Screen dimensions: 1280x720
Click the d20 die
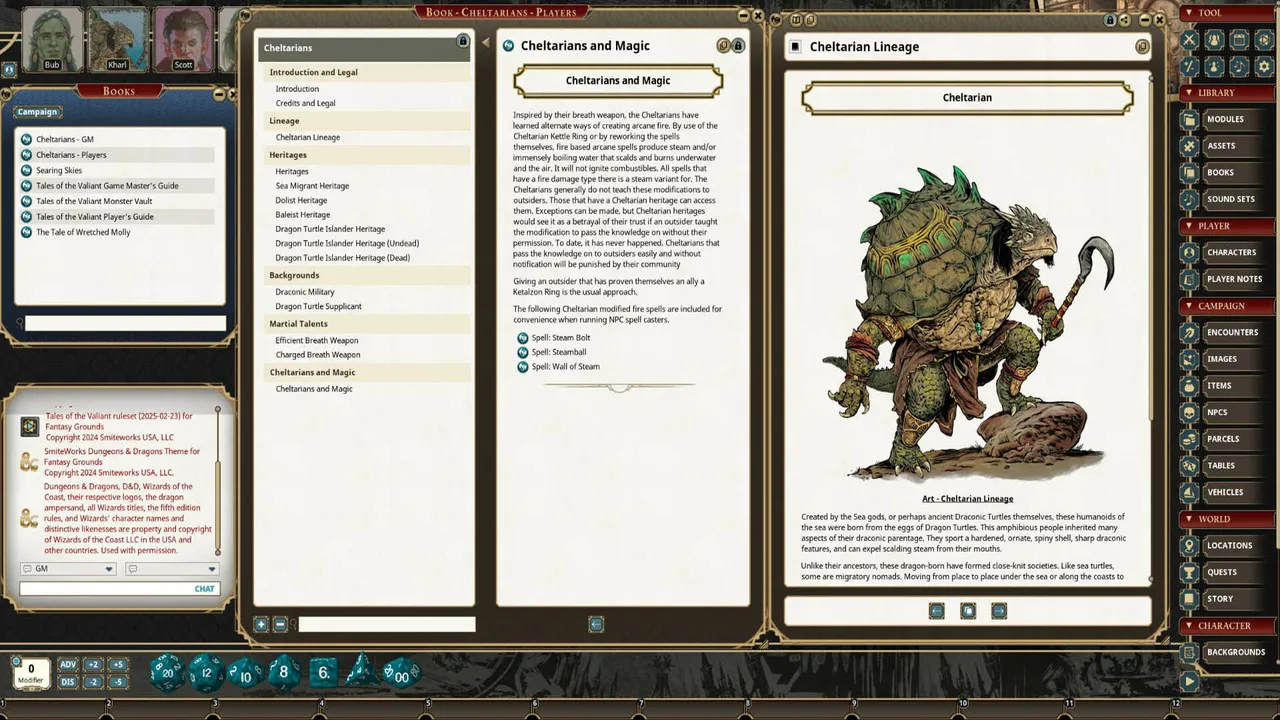(166, 673)
